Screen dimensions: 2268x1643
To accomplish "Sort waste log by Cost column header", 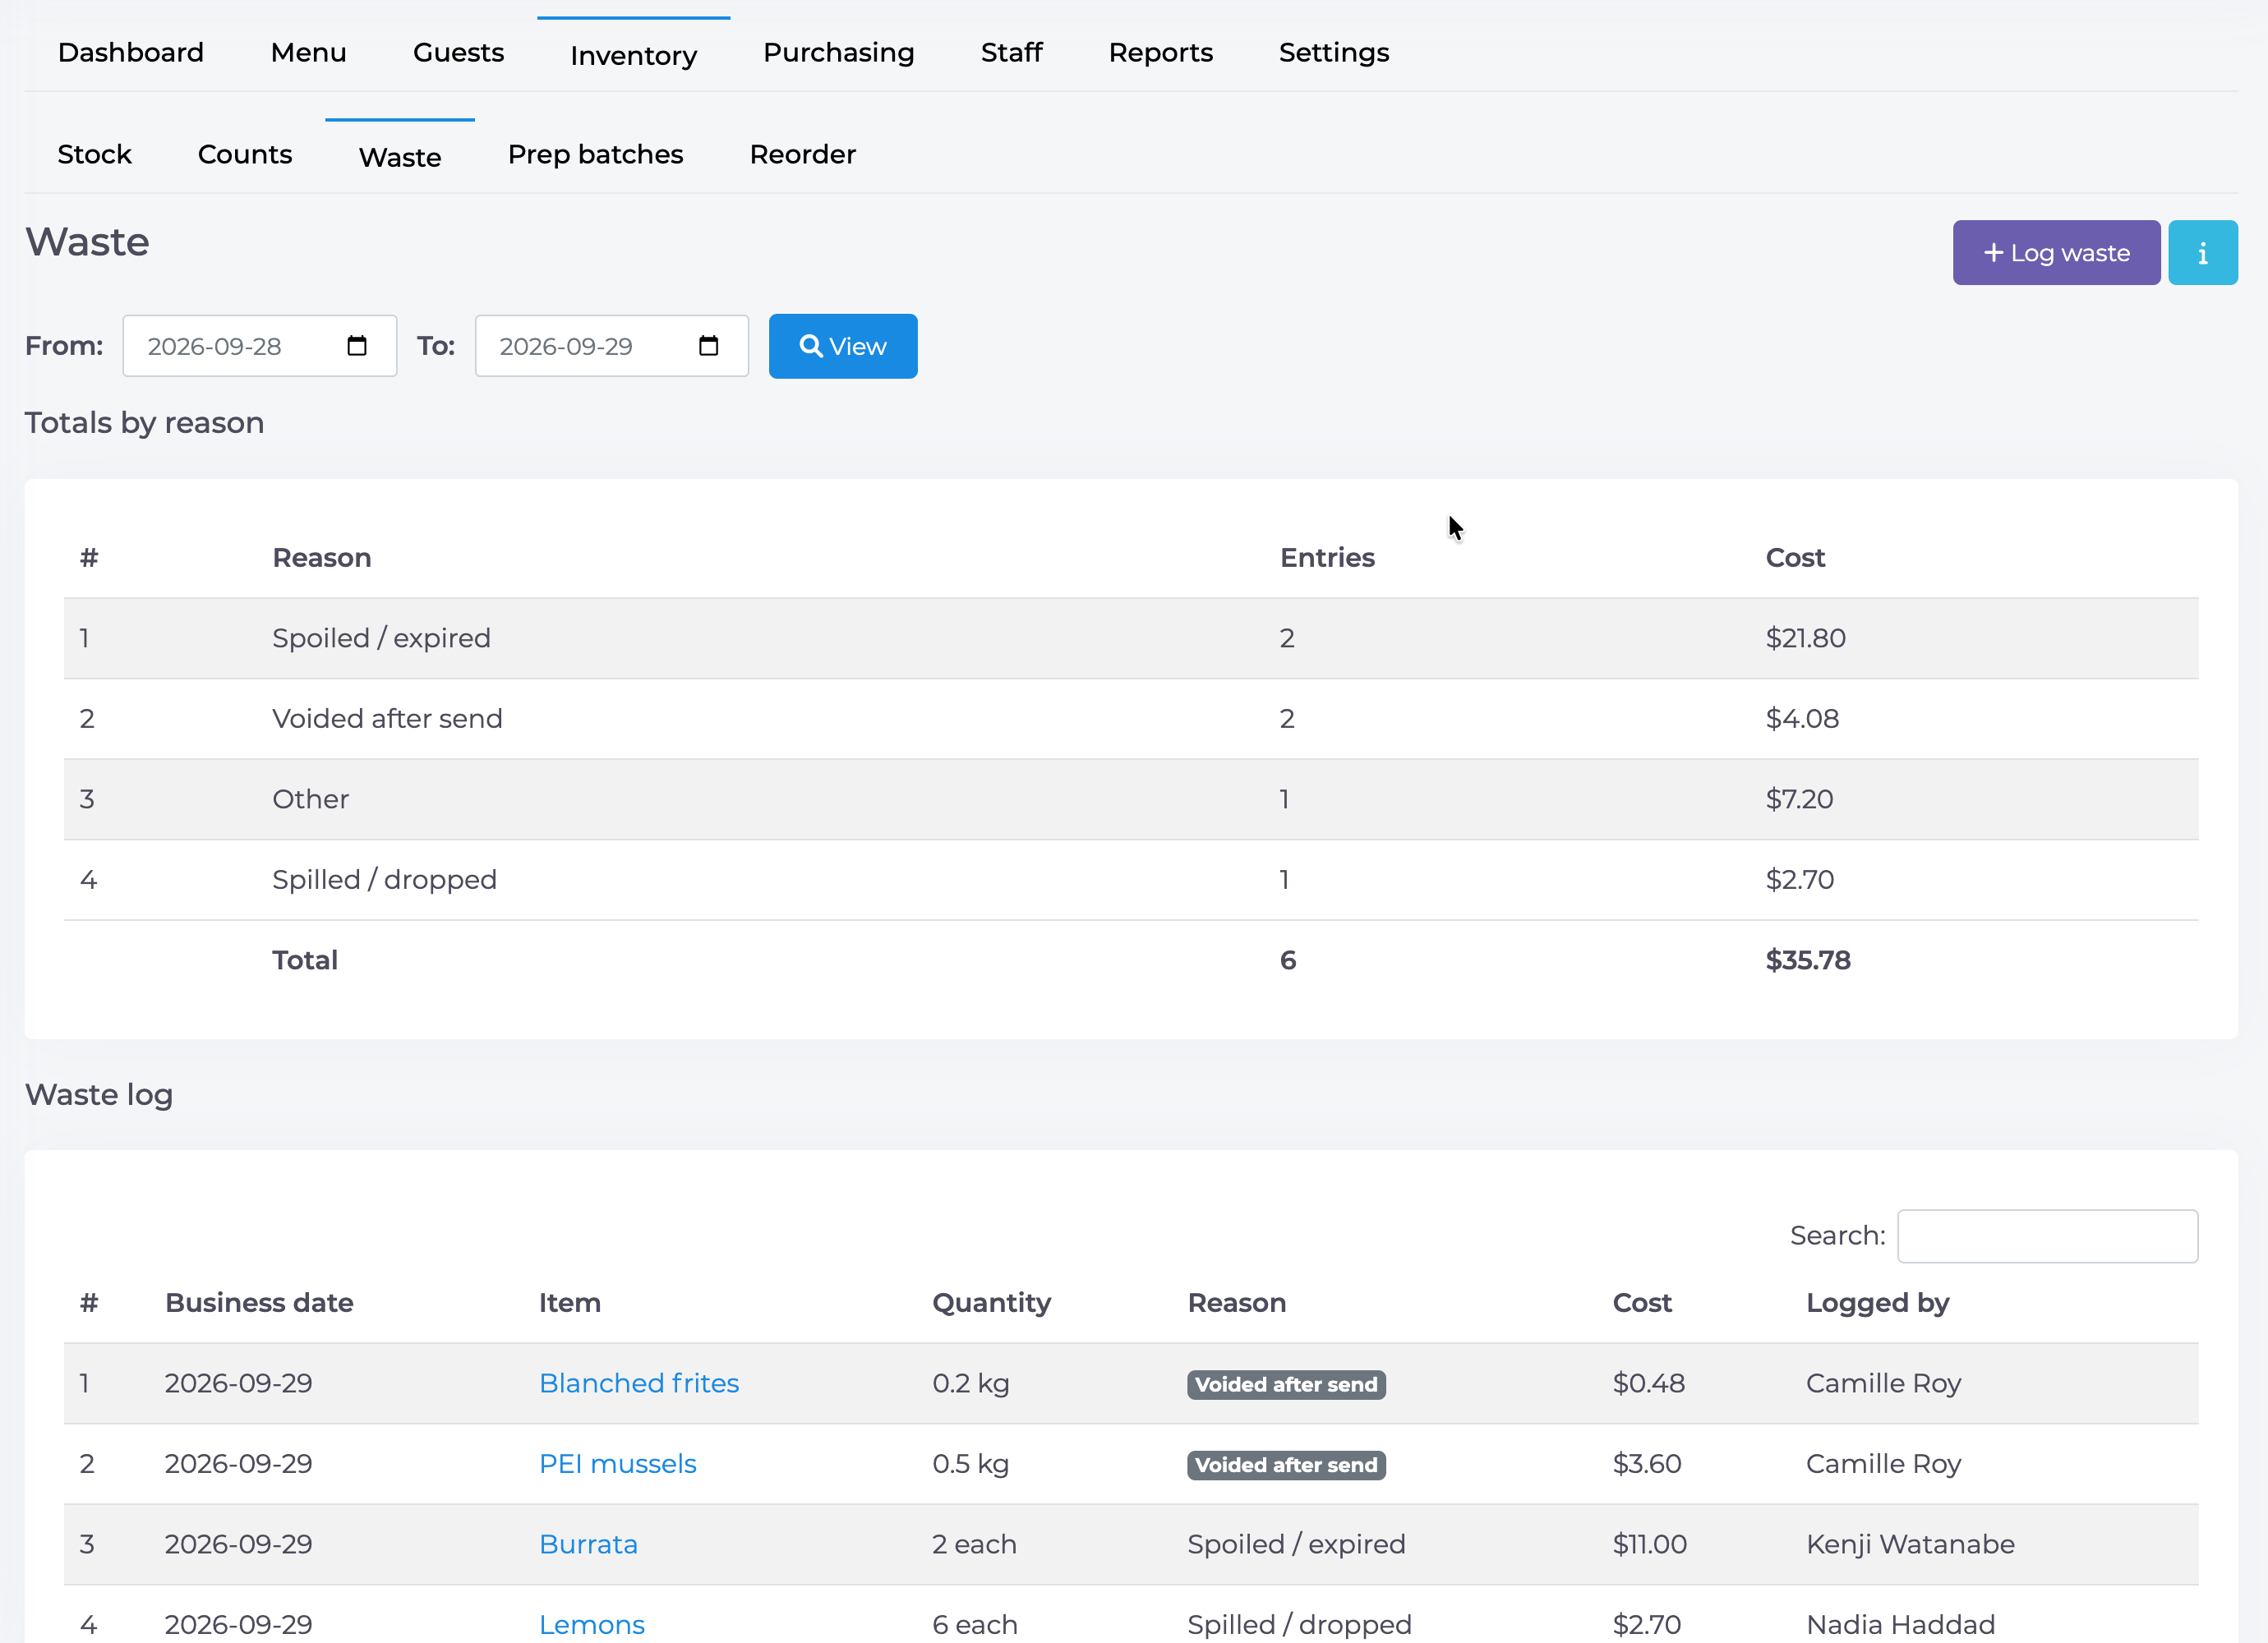I will coord(1642,1303).
